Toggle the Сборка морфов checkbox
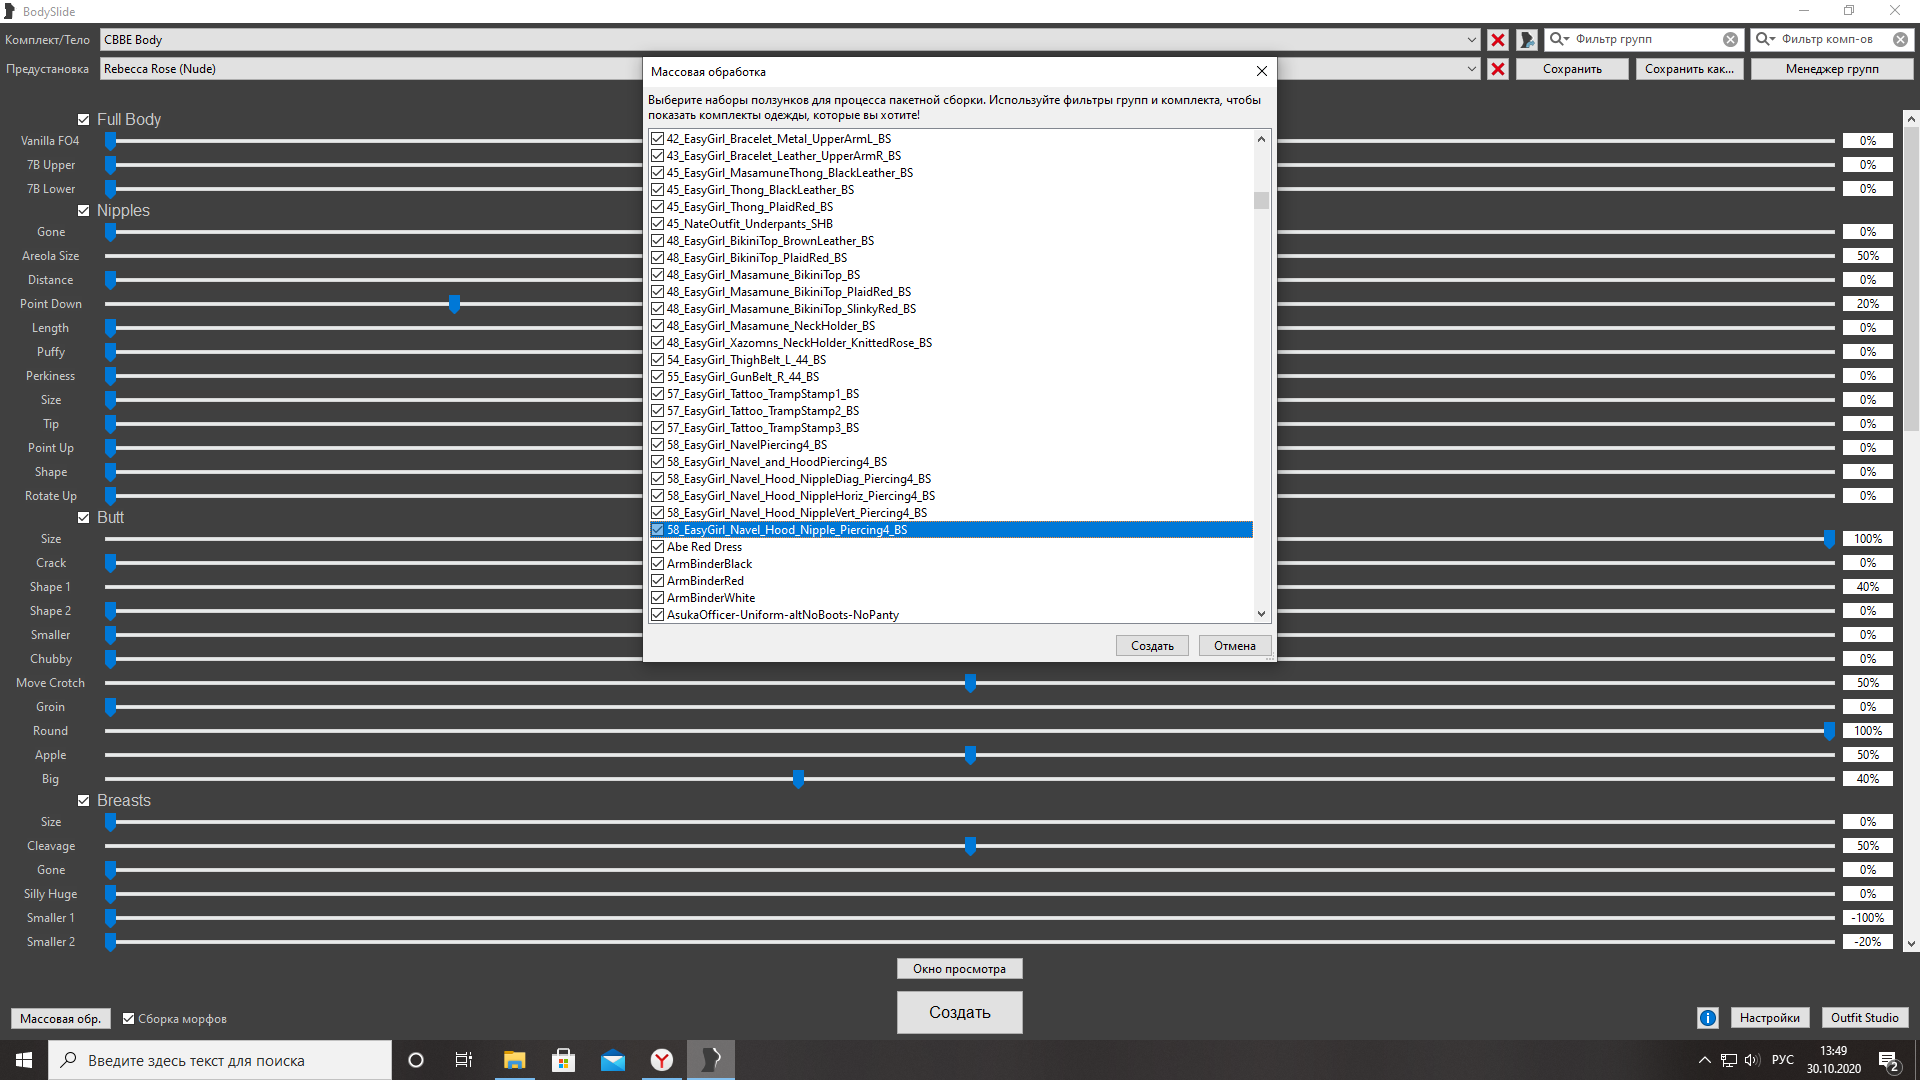Viewport: 1920px width, 1080px height. (x=129, y=1019)
